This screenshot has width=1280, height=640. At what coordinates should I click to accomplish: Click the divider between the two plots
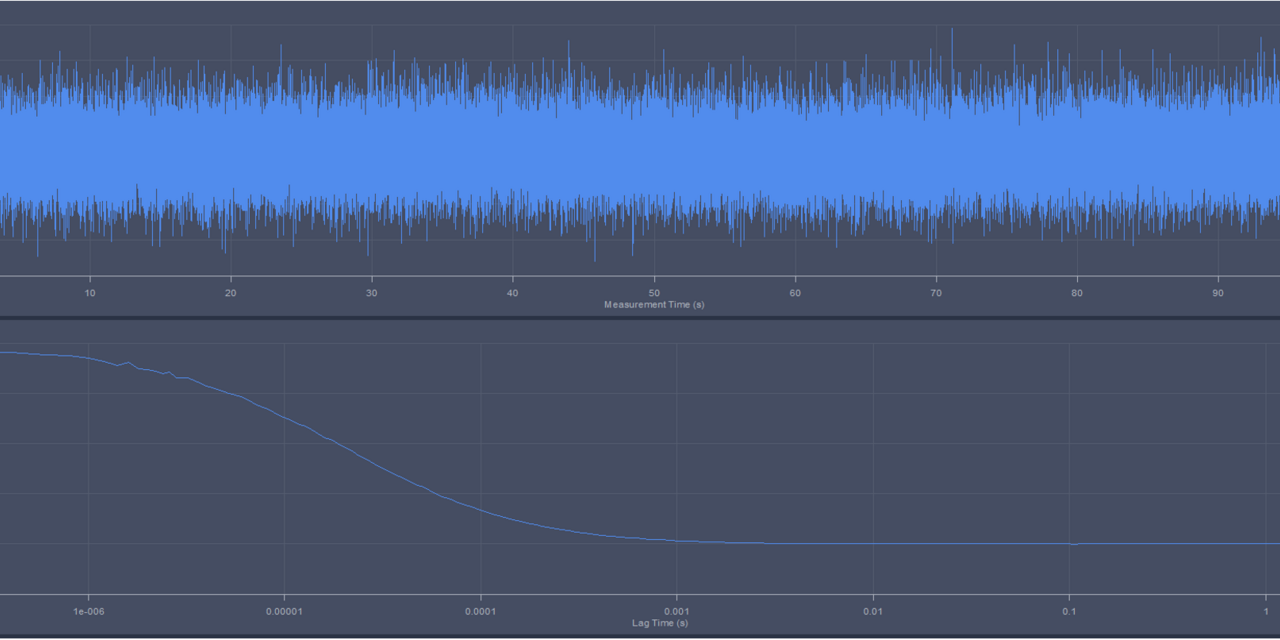(x=640, y=318)
